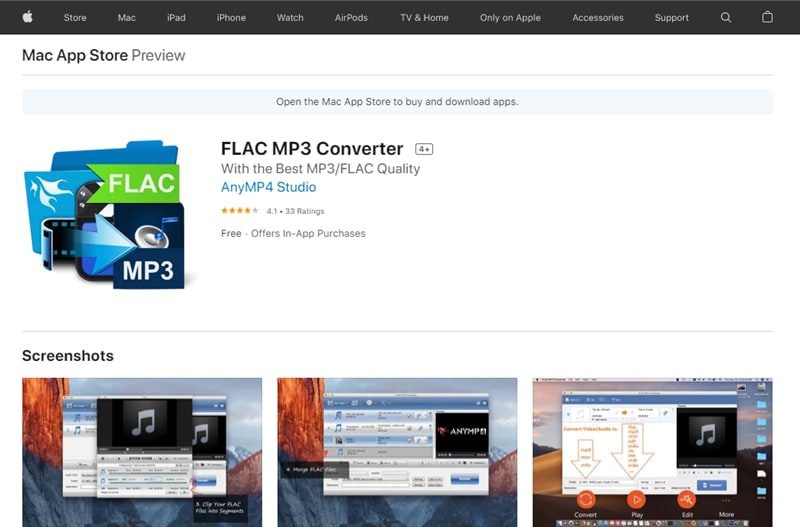The height and width of the screenshot is (527, 800).
Task: Click the Apple logo in the navigation bar
Action: coord(28,17)
